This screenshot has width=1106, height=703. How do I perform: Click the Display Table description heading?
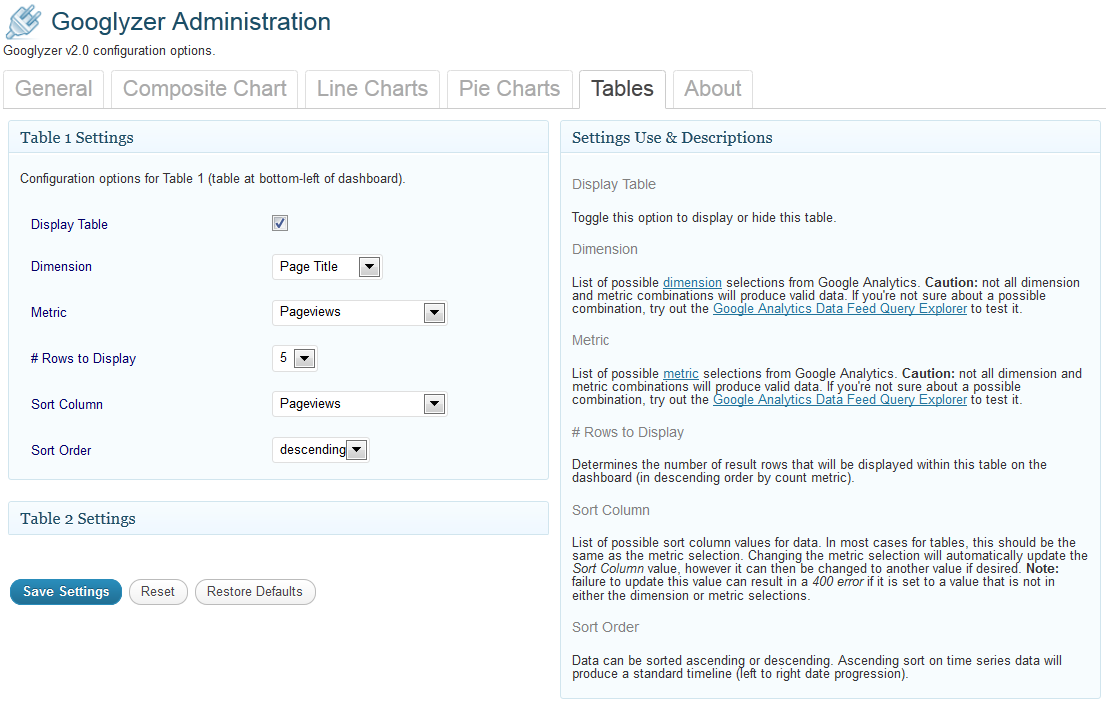614,184
